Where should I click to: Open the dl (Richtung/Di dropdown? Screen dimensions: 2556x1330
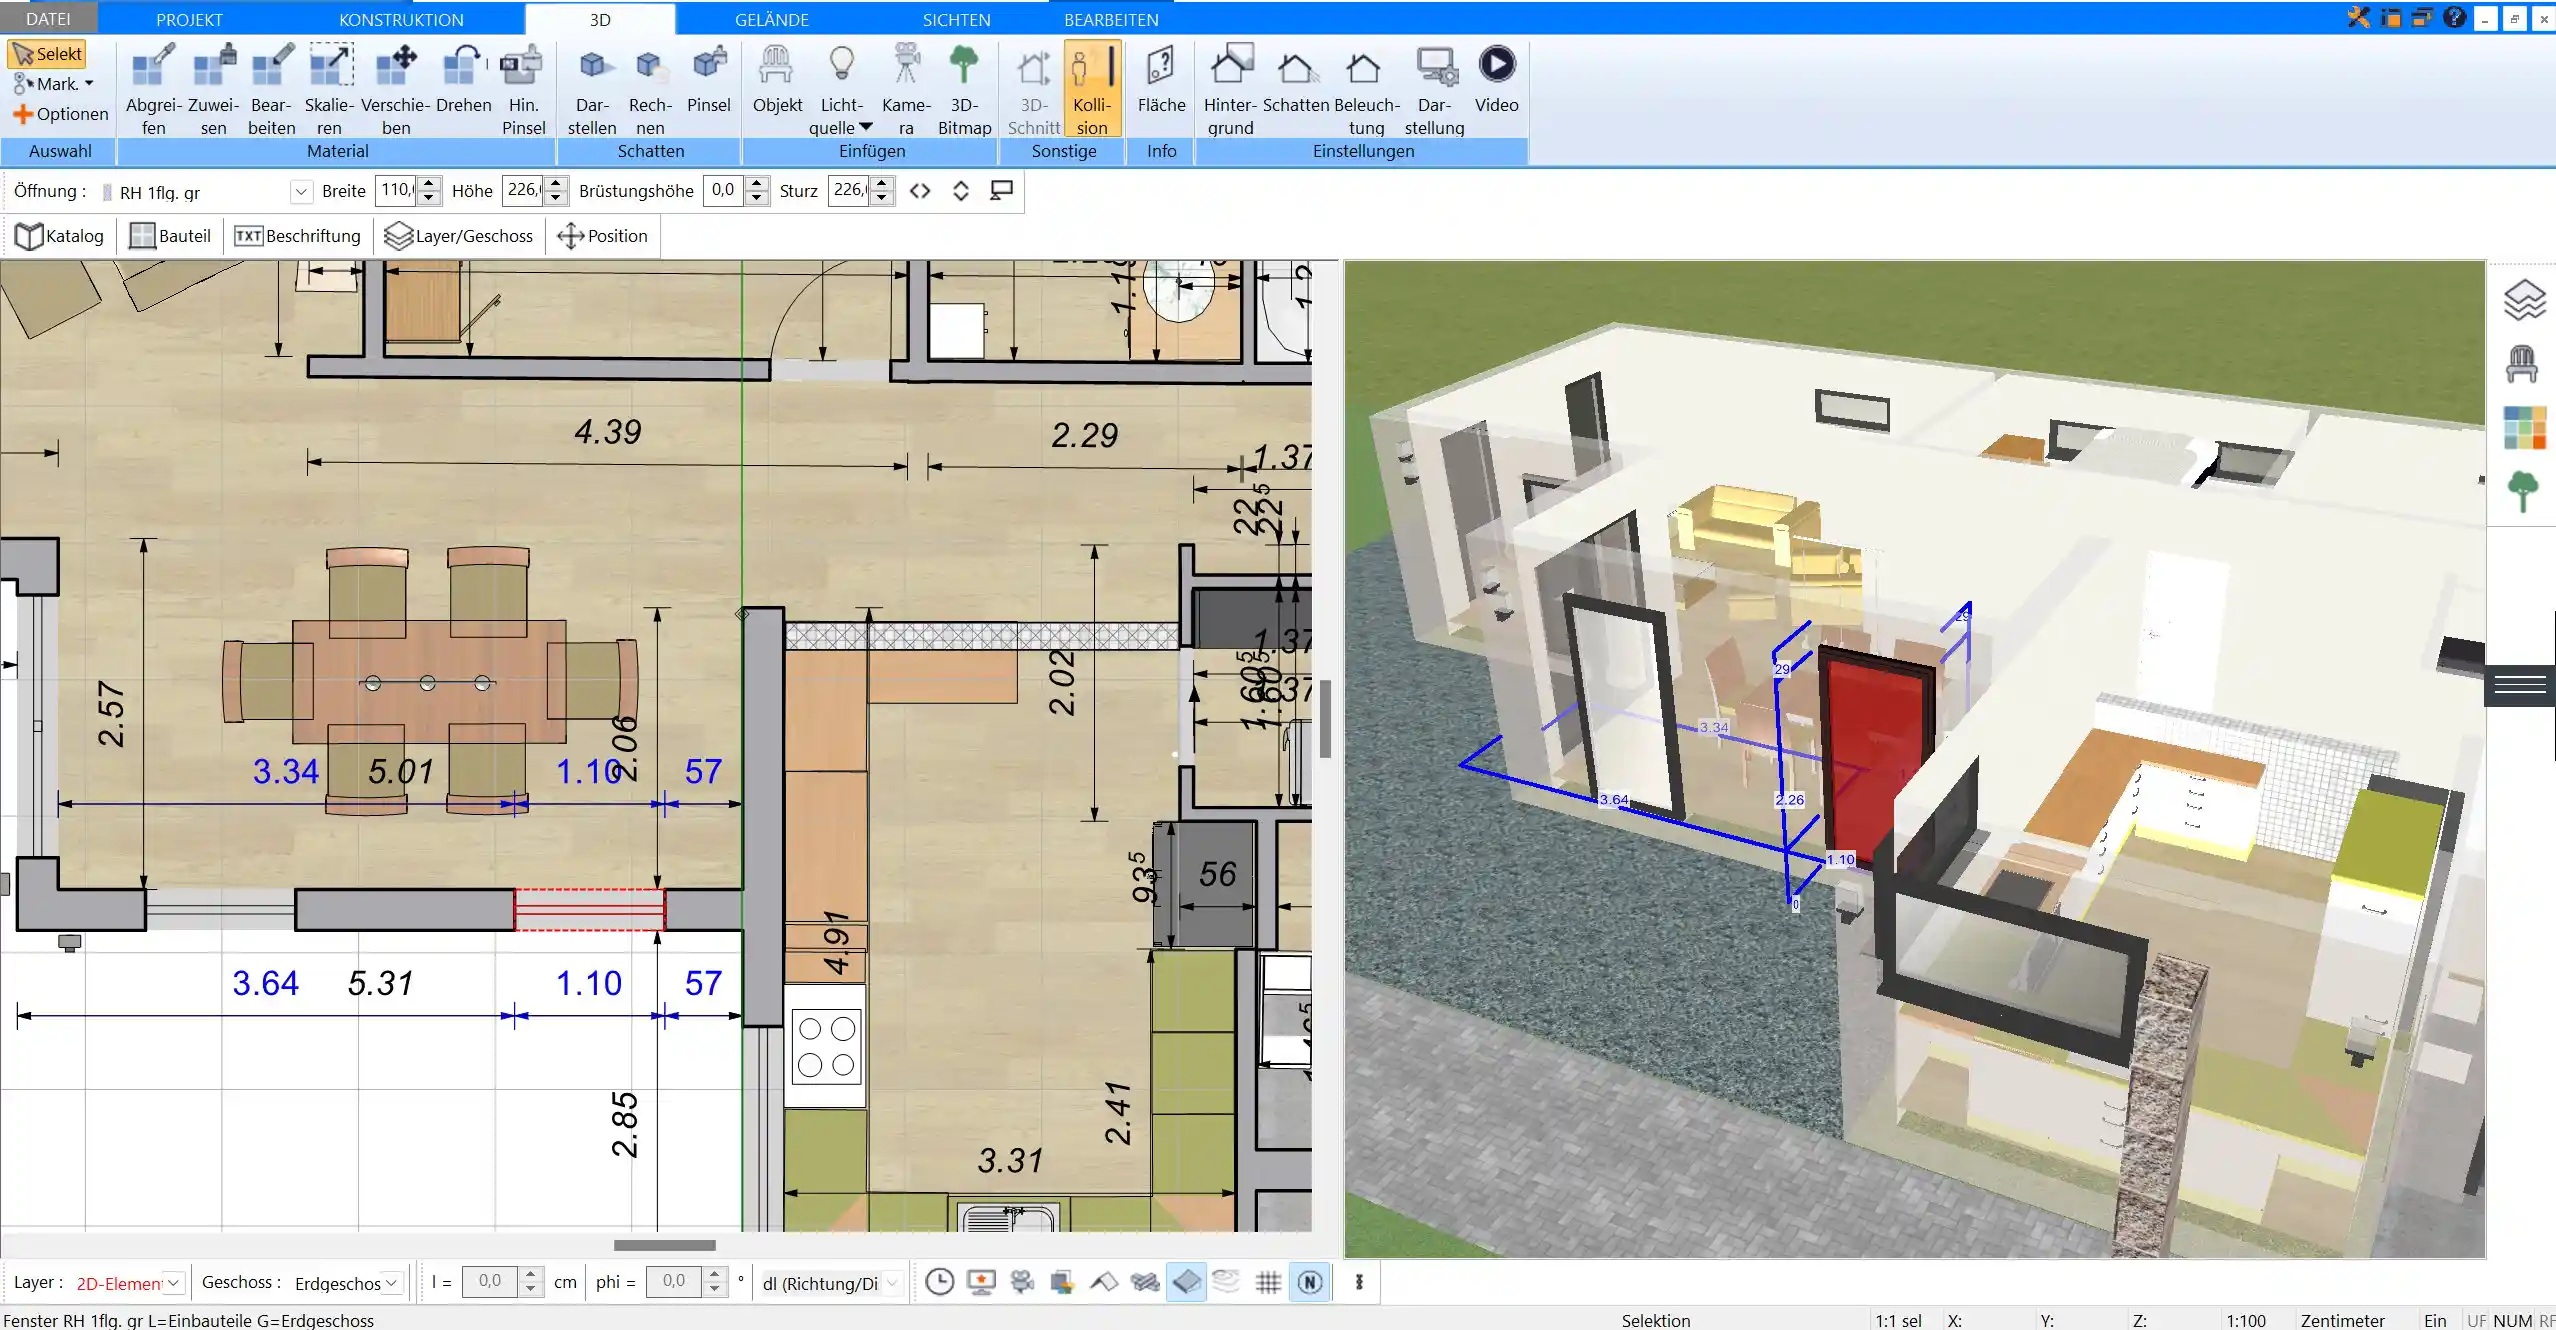892,1282
